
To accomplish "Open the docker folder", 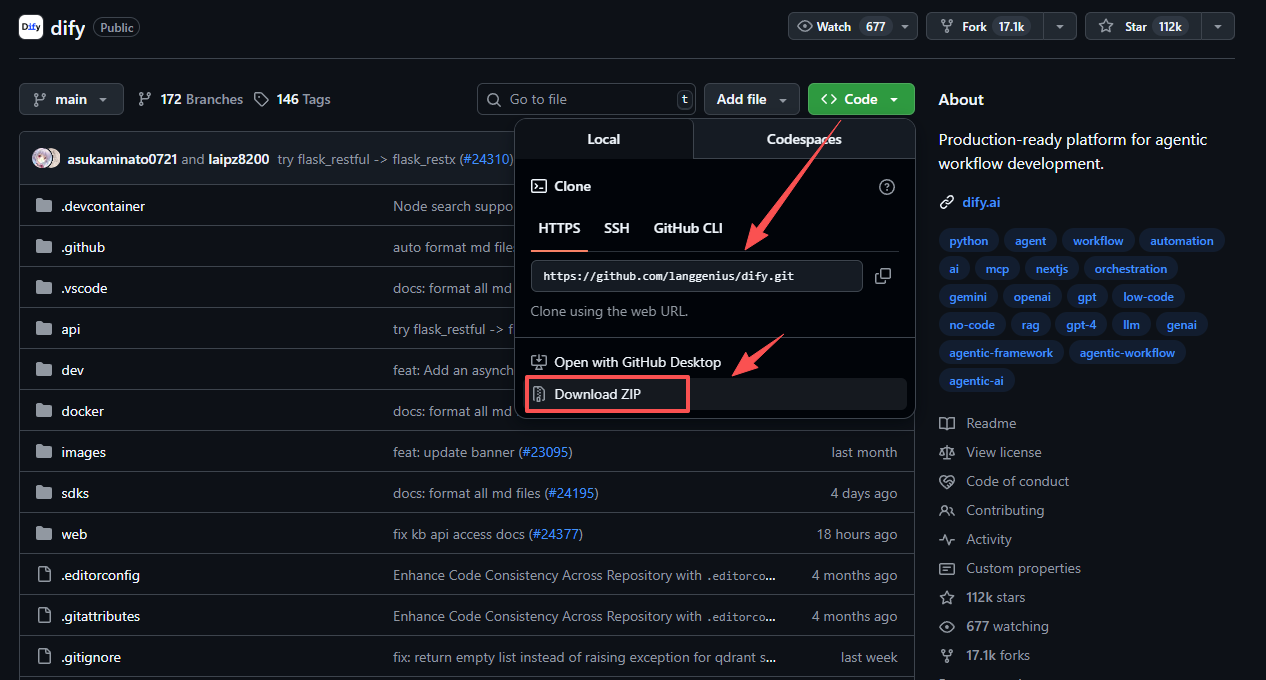I will pos(82,411).
